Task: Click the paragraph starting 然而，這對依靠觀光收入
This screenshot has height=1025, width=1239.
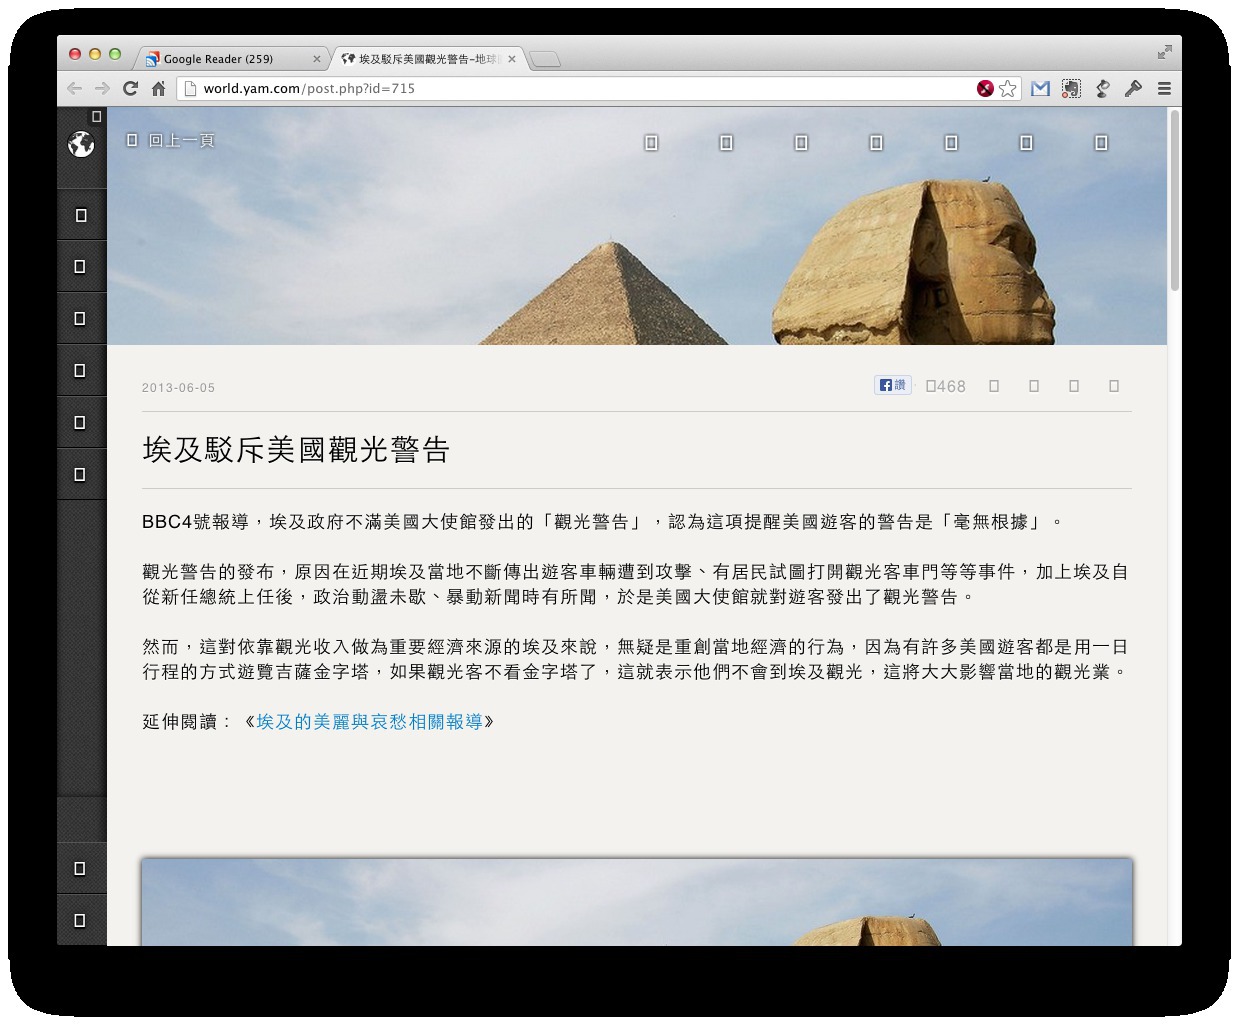Action: [636, 659]
